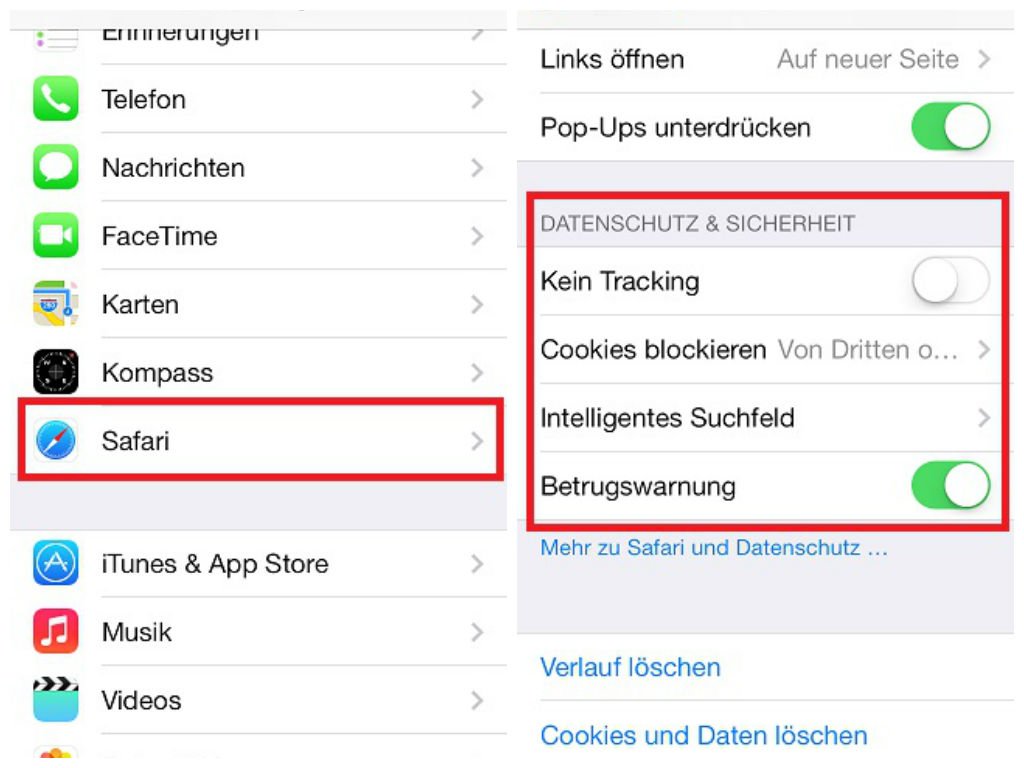Expand Intelligentes Suchfeld settings chevron
Viewport: 1024px width, 768px height.
coord(984,418)
